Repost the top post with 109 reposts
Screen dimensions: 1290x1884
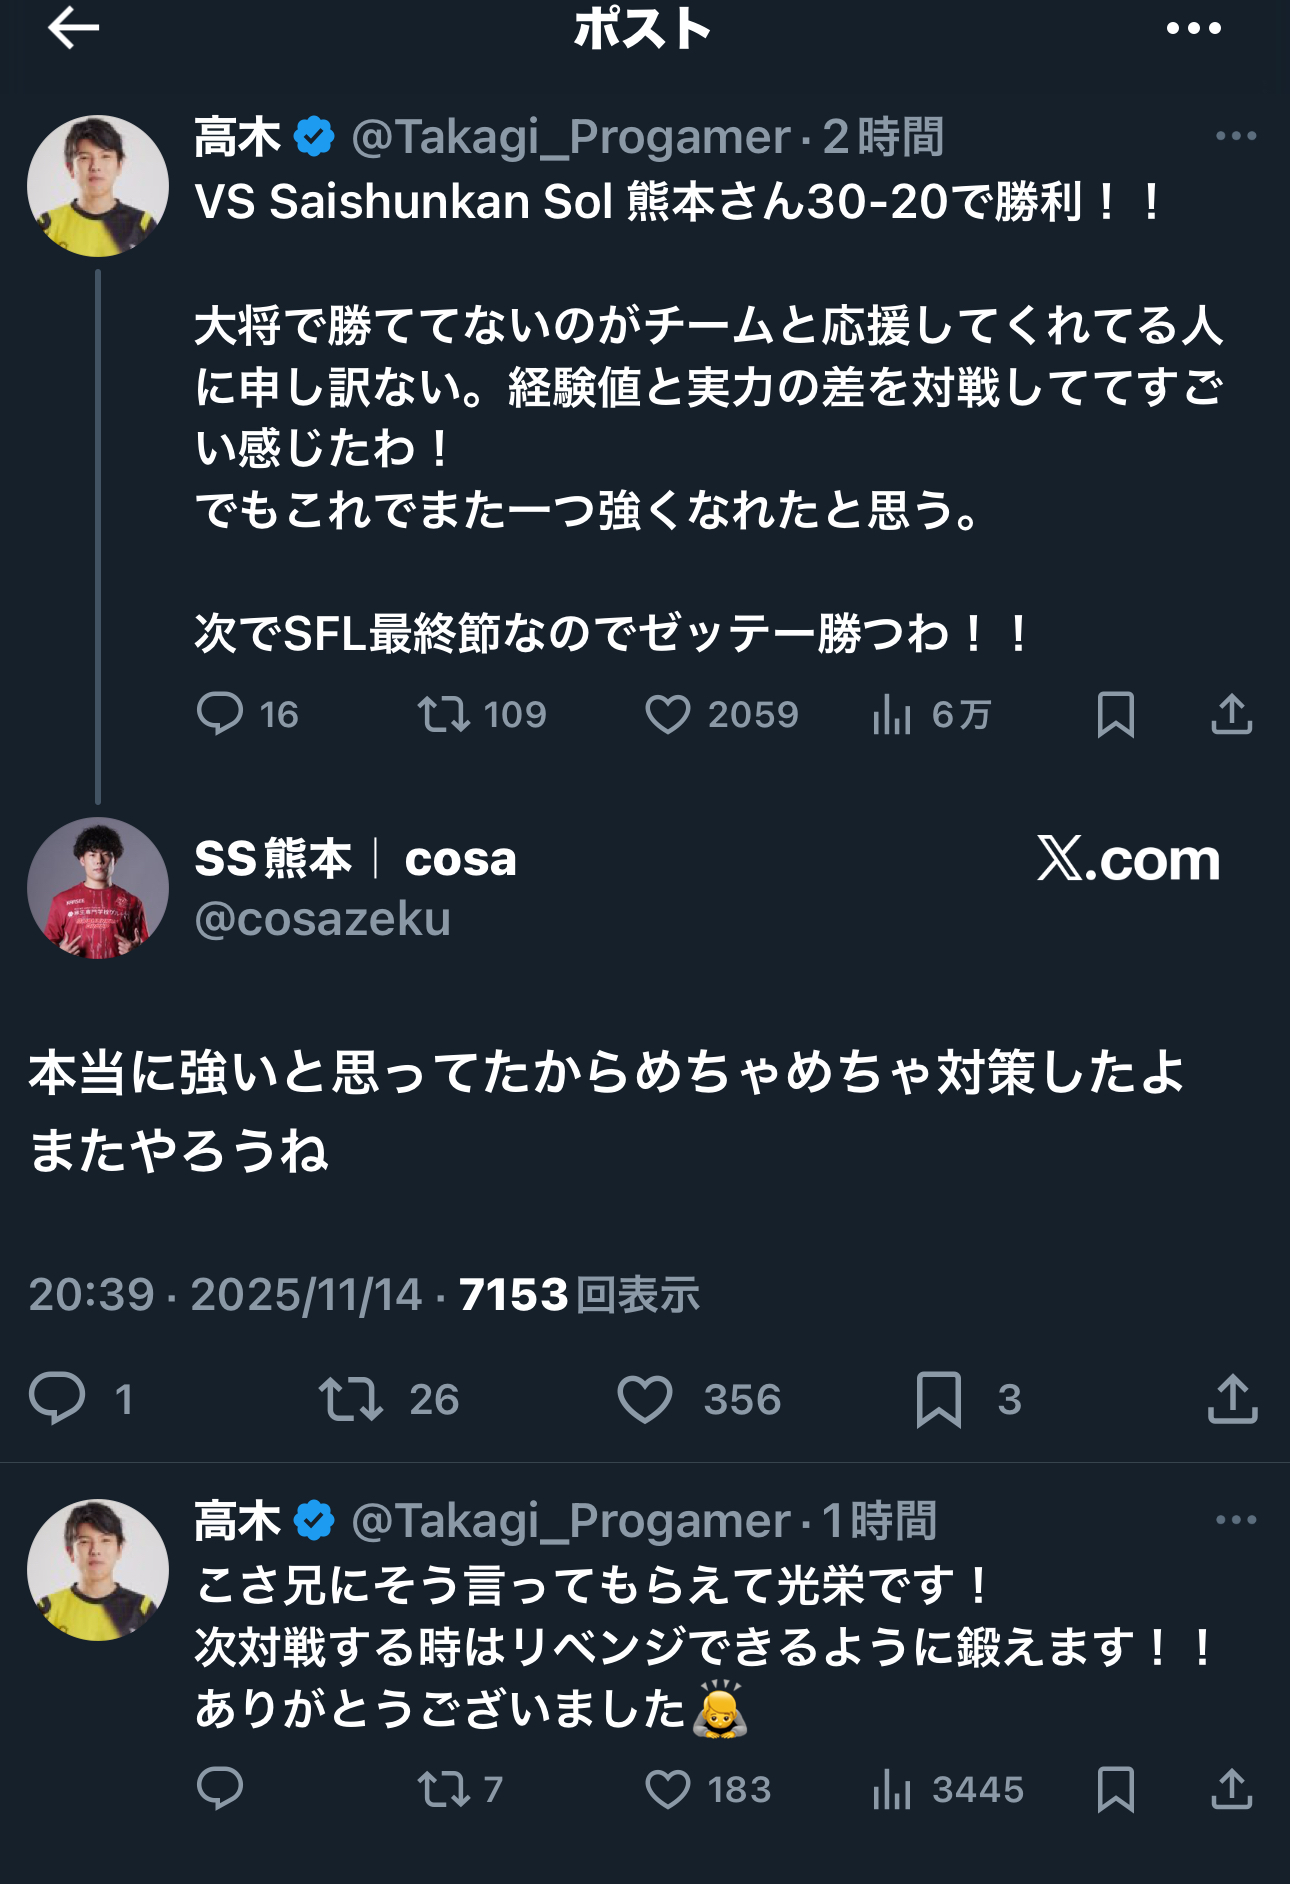tap(443, 714)
